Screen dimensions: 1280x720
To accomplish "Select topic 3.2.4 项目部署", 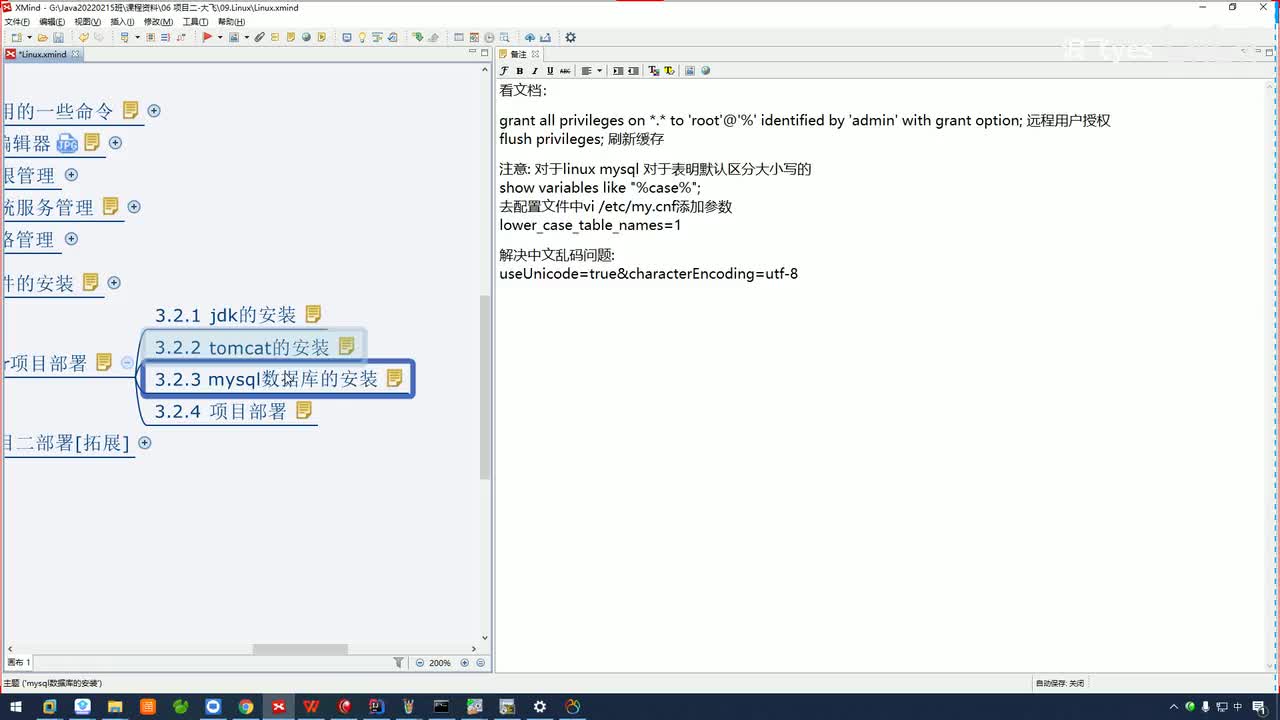I will point(220,411).
